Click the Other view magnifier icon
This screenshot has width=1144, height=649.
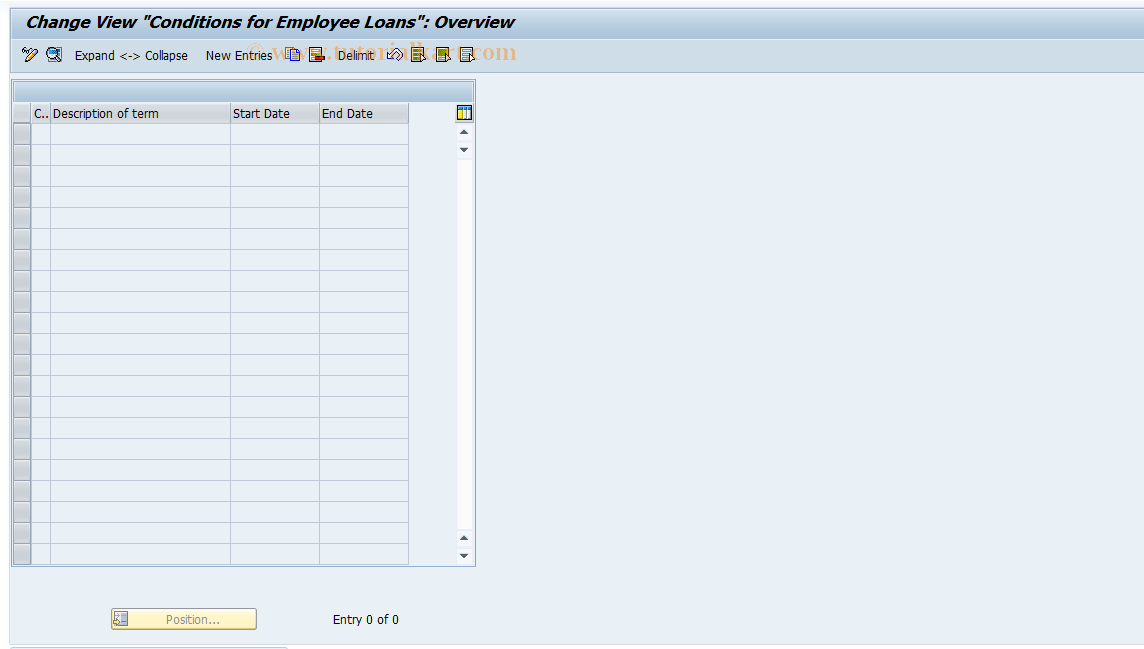click(54, 55)
